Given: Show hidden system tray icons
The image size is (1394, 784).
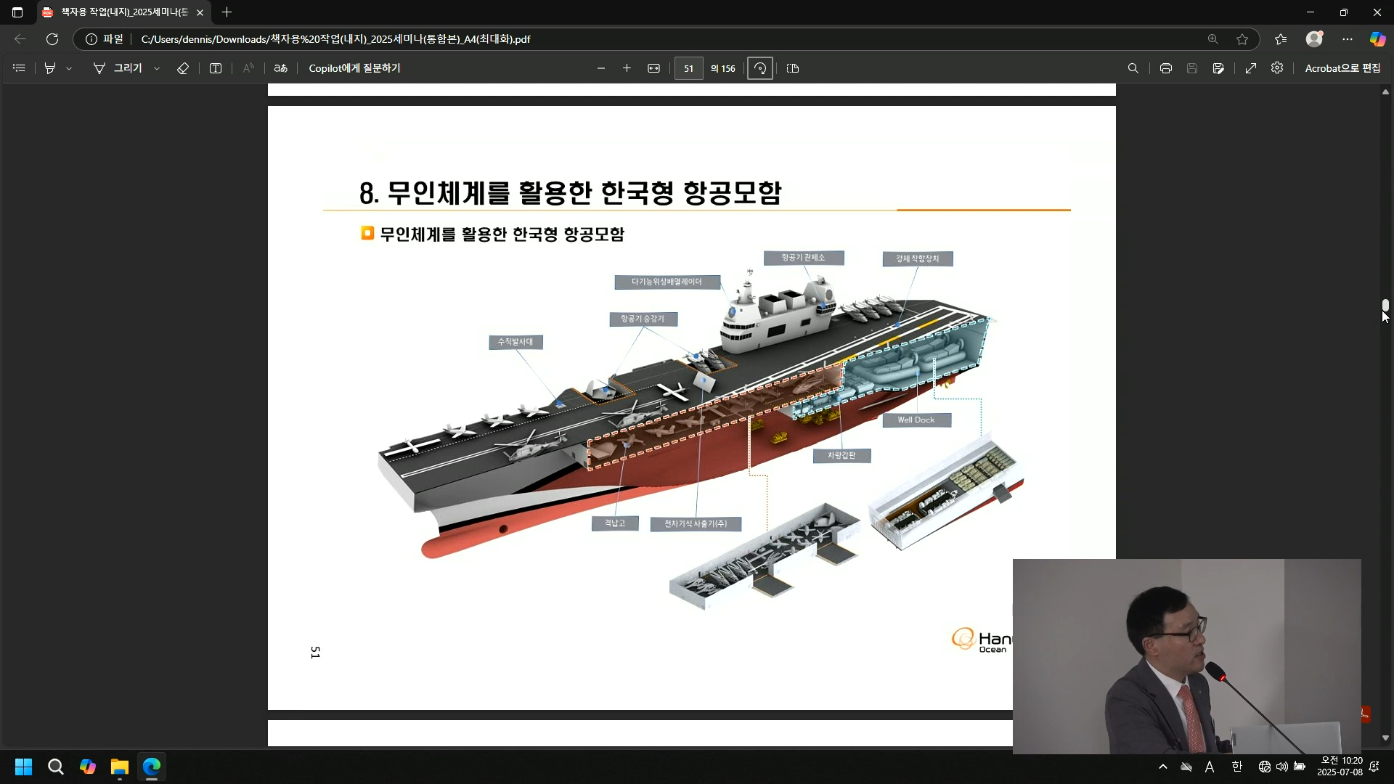Looking at the screenshot, I should [x=1162, y=767].
